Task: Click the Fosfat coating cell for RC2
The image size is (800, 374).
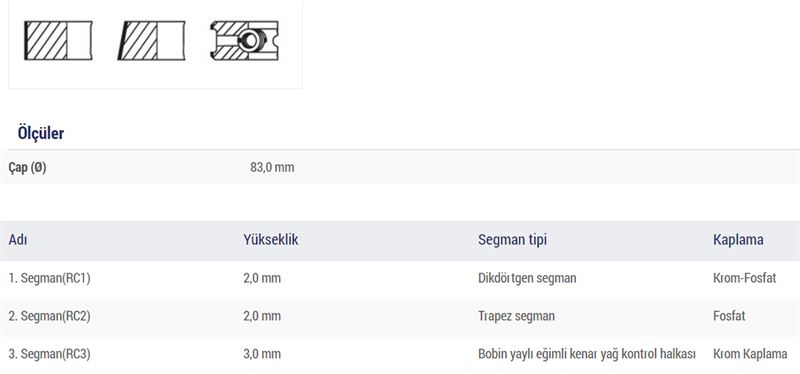Action: [729, 316]
